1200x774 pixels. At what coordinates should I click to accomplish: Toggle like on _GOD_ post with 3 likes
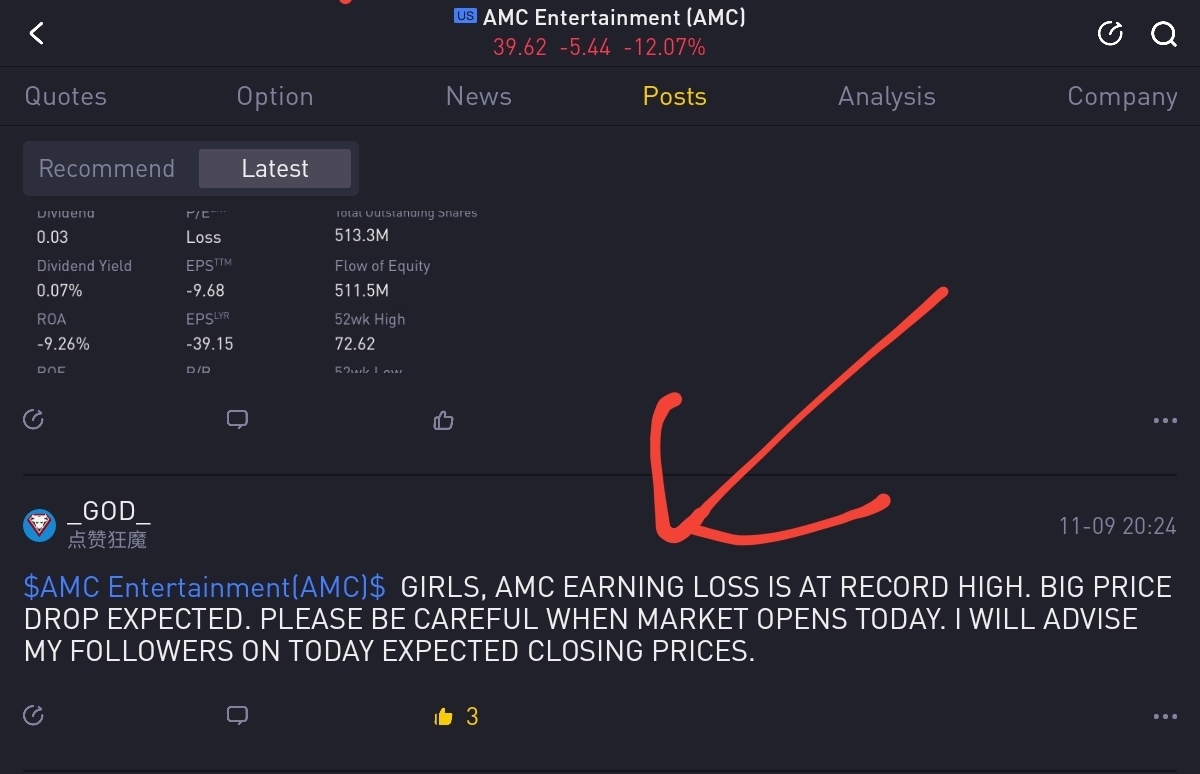point(456,716)
